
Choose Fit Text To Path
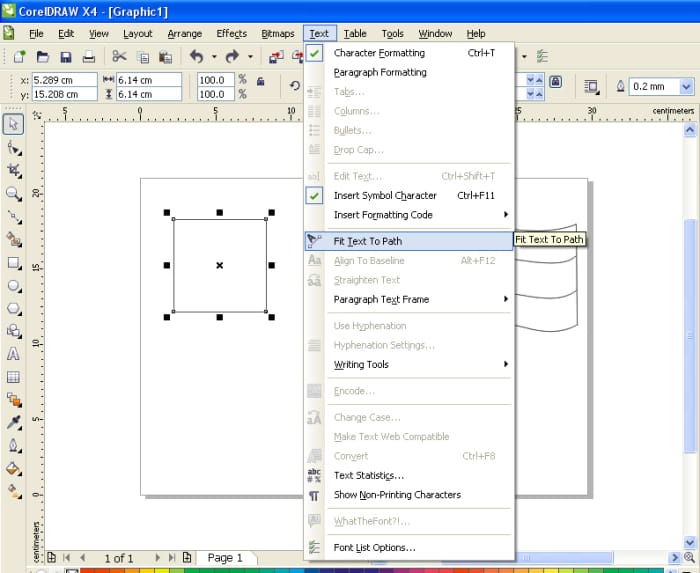[x=368, y=241]
